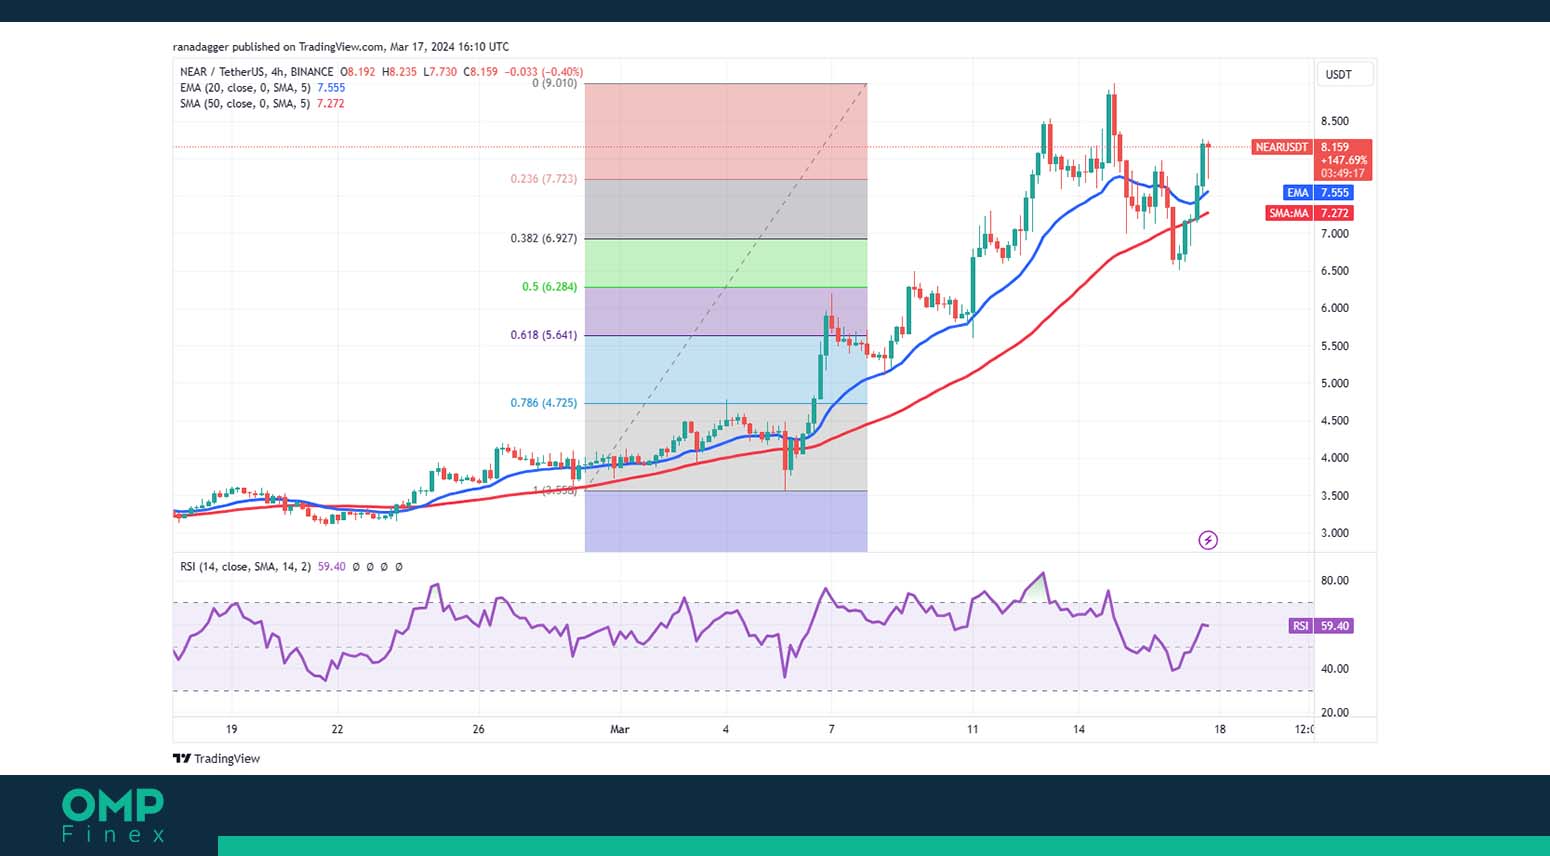Click the NEARUSDT price label

(1281, 147)
